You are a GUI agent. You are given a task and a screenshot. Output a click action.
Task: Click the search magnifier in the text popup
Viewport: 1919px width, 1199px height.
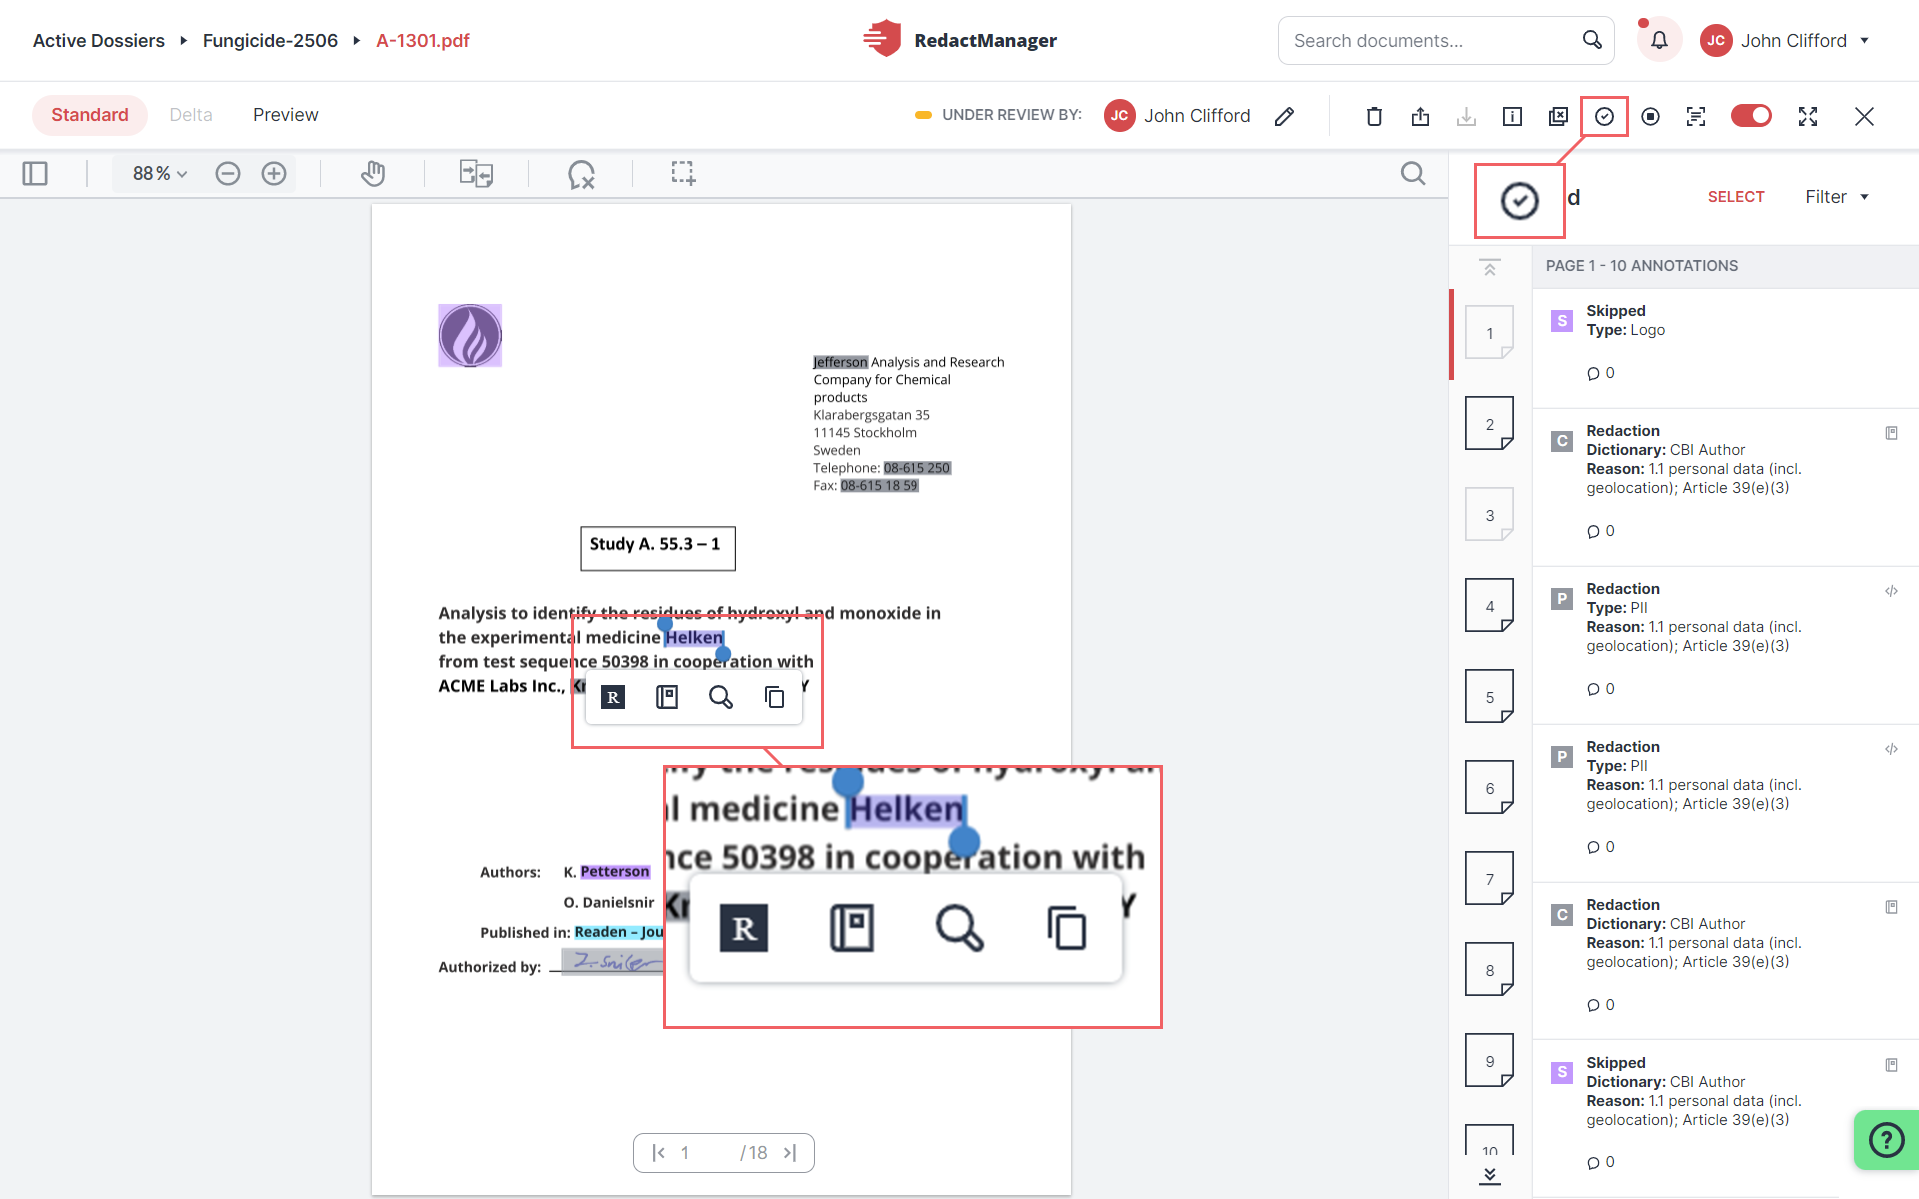coord(720,697)
